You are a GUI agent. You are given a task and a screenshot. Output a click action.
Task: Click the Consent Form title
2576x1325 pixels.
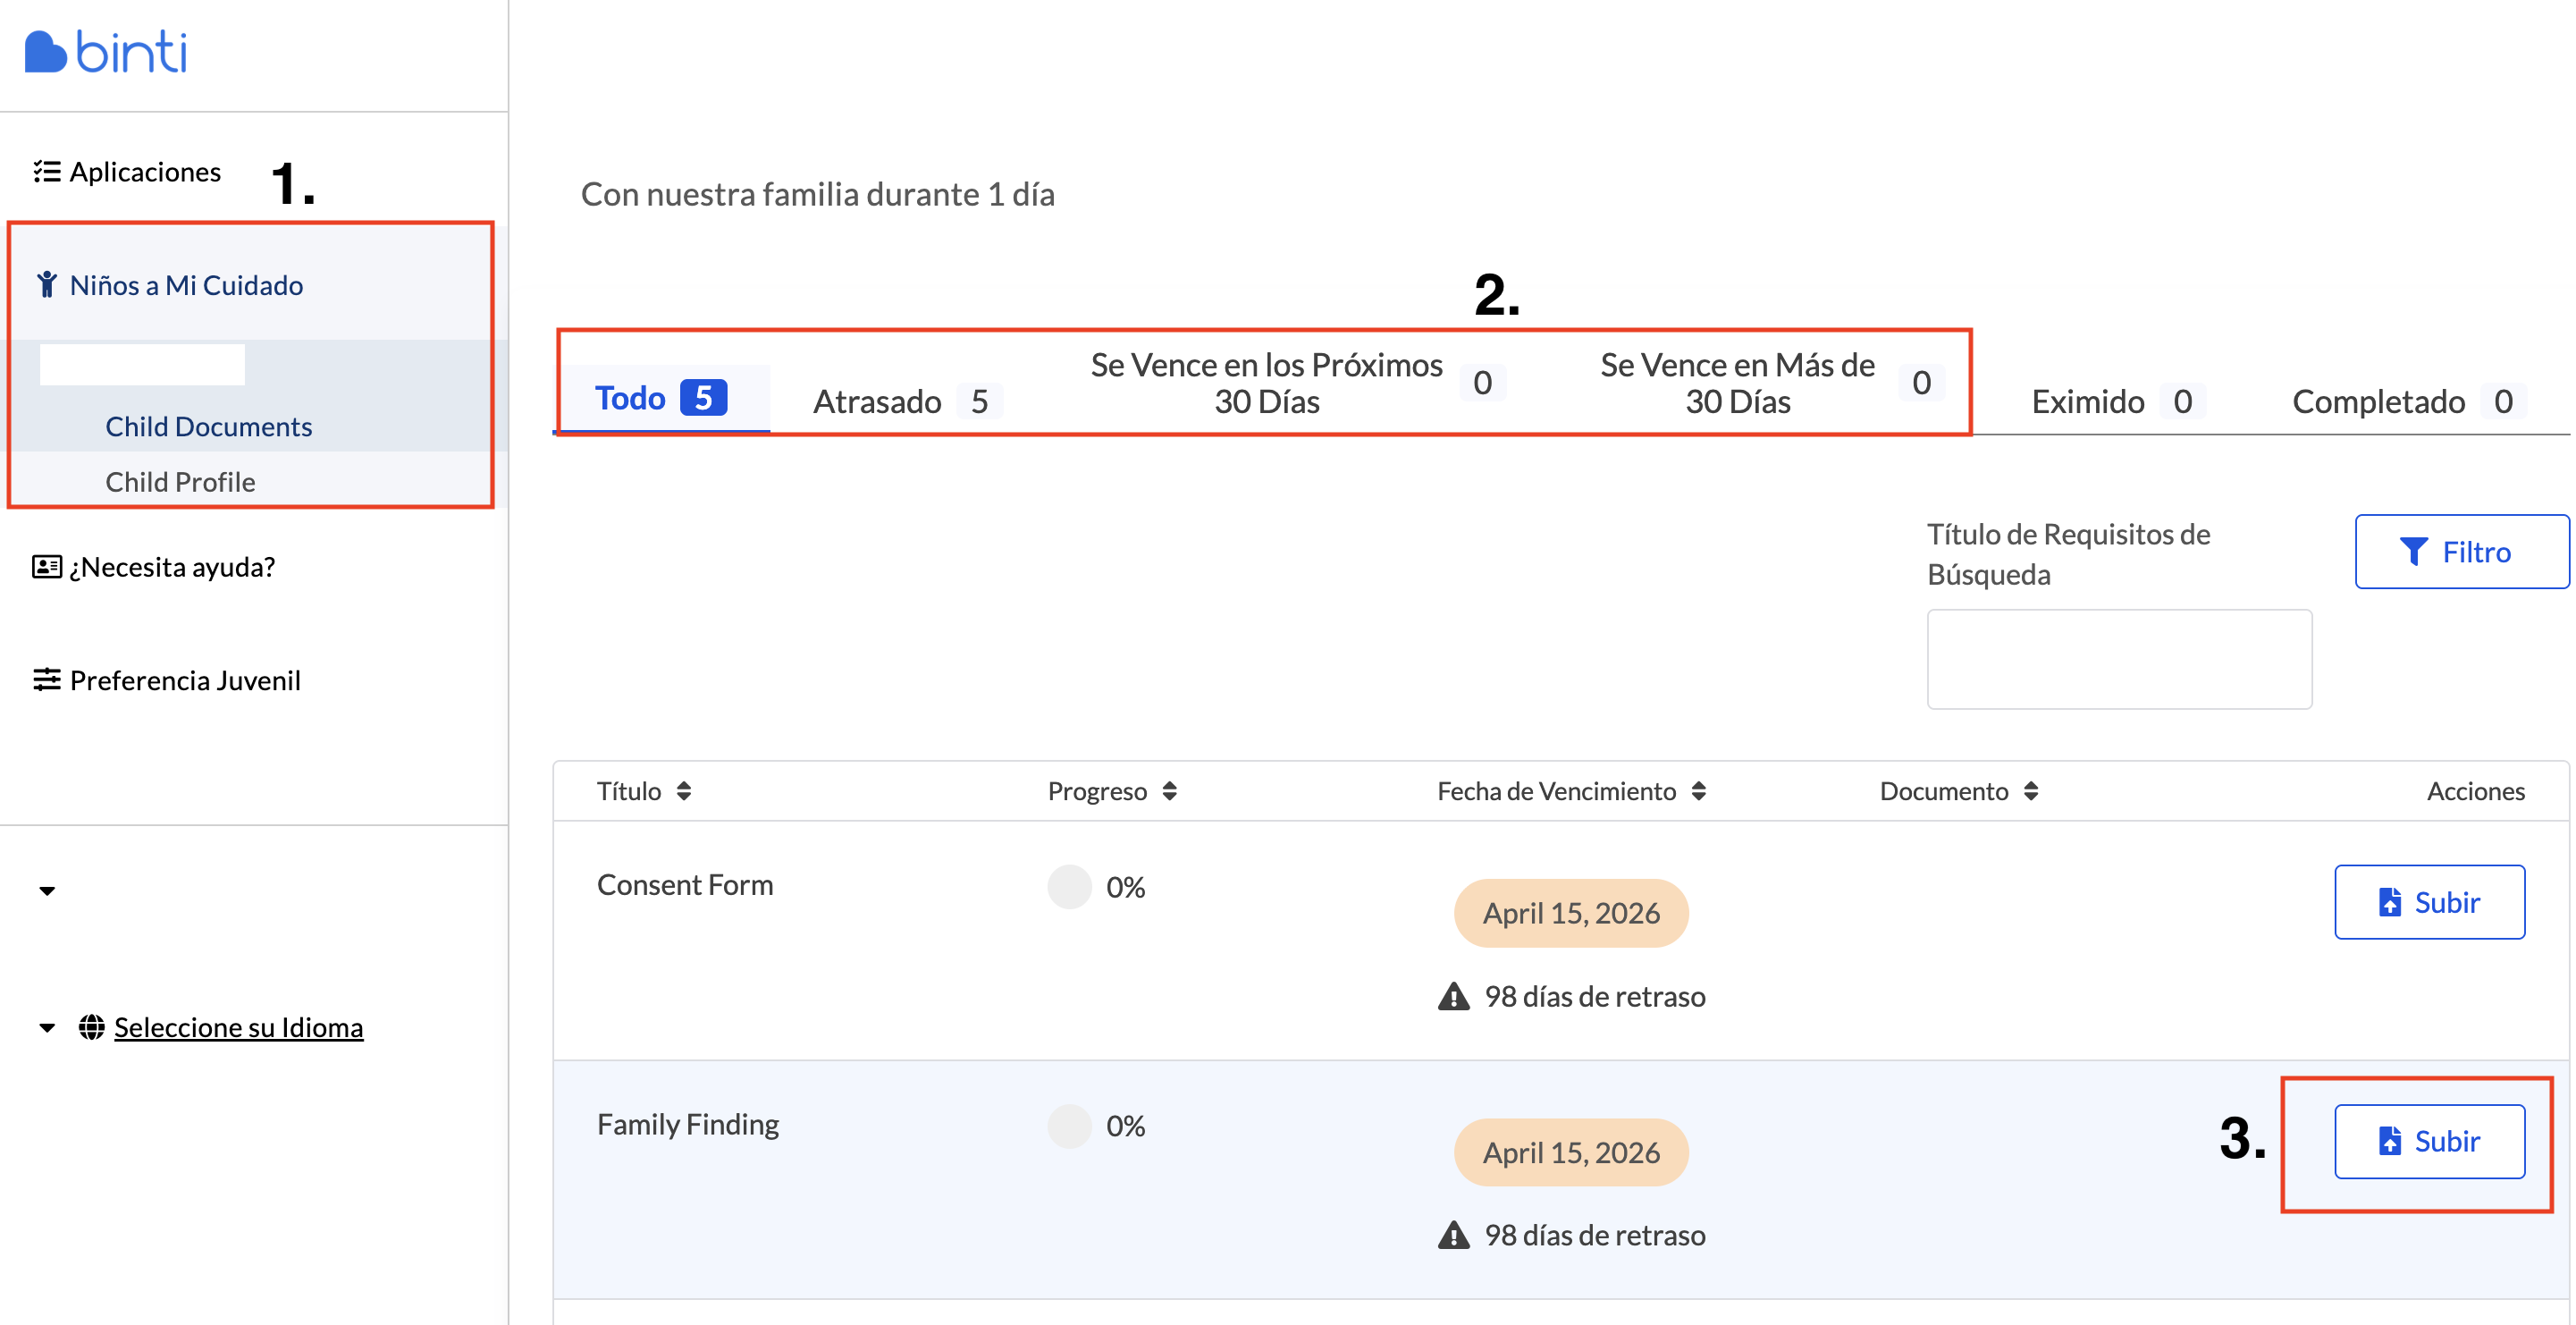685,885
